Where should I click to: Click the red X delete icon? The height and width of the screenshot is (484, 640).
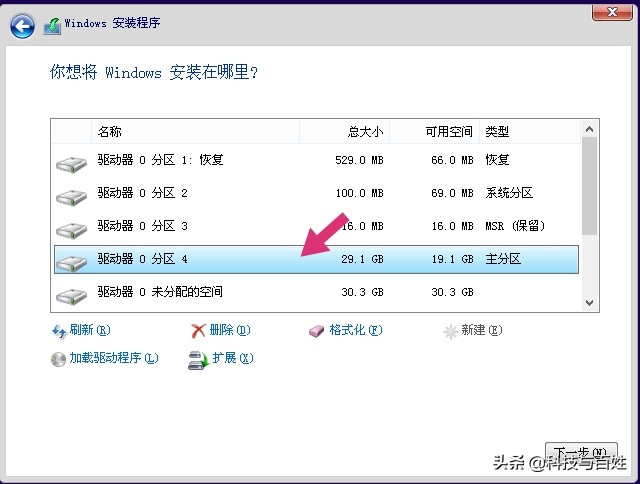coord(198,331)
